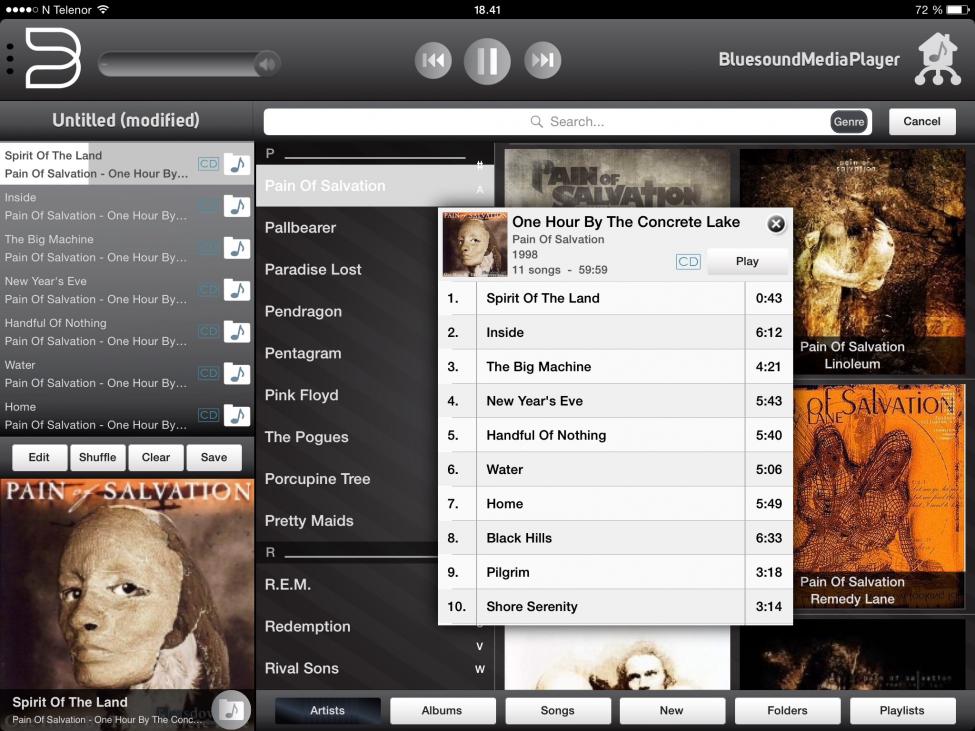The image size is (975, 731).
Task: Tap the CD quality badge in album popup
Action: point(688,262)
